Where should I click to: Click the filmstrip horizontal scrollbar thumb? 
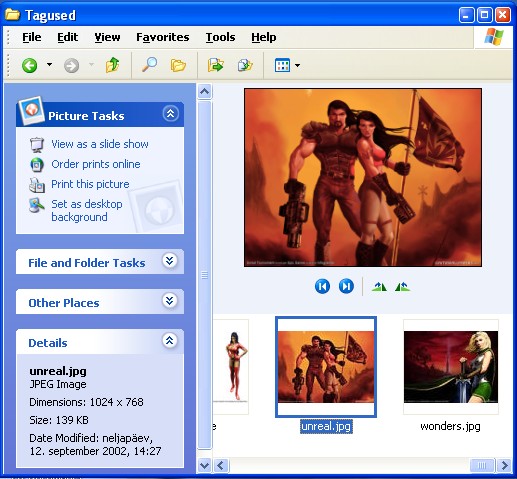(x=482, y=465)
